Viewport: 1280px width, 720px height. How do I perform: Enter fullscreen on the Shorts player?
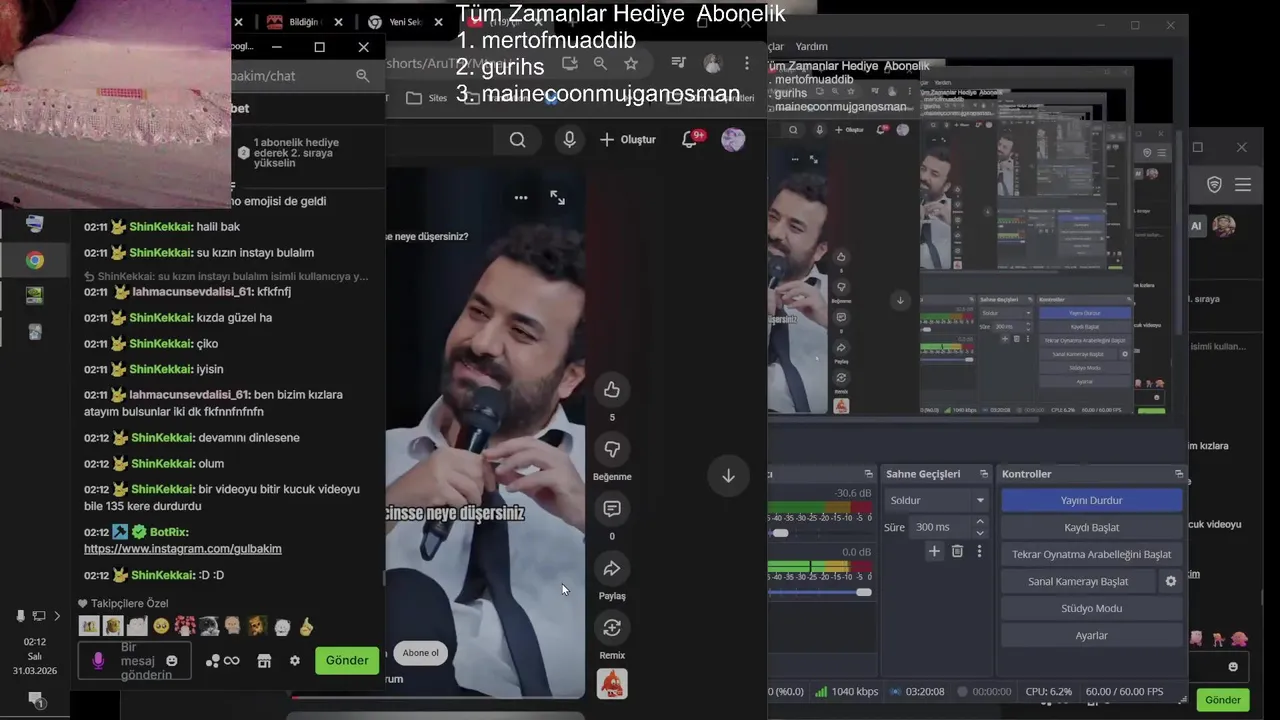[x=558, y=198]
